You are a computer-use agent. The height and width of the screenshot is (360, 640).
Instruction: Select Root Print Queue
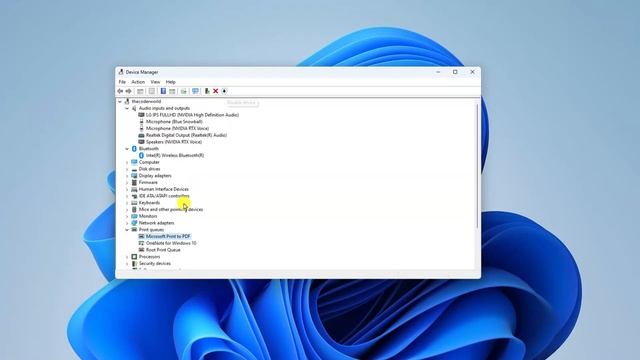(163, 250)
